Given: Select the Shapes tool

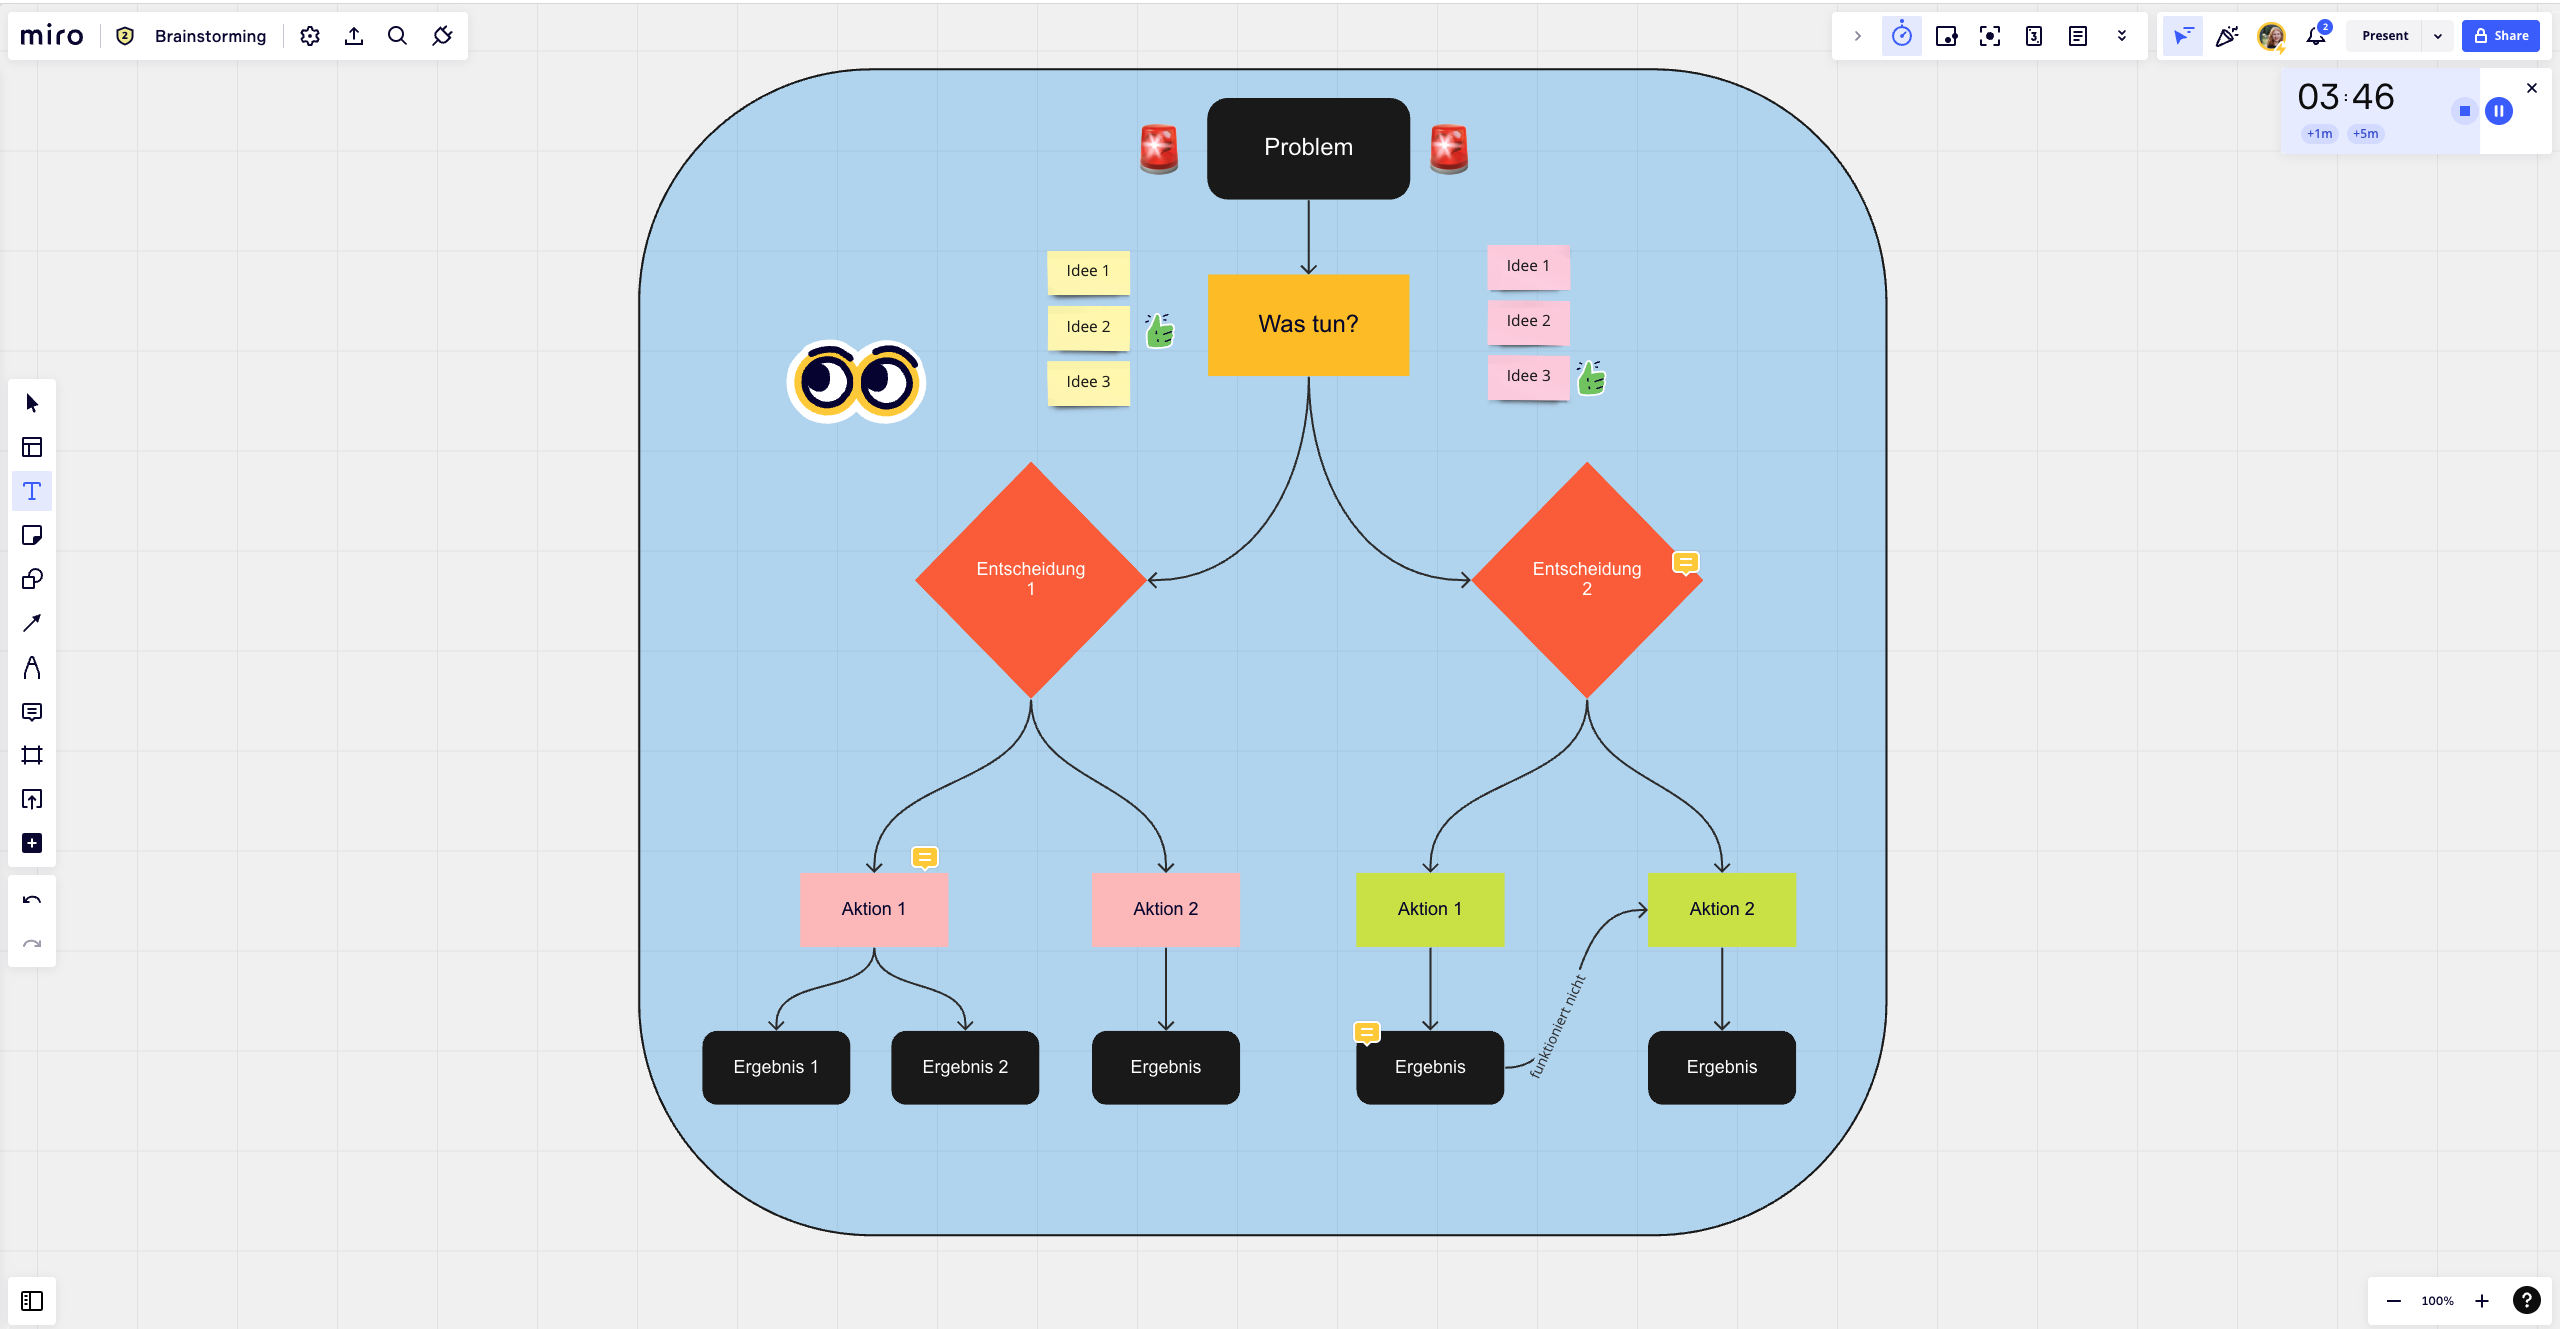Looking at the screenshot, I should 32,579.
